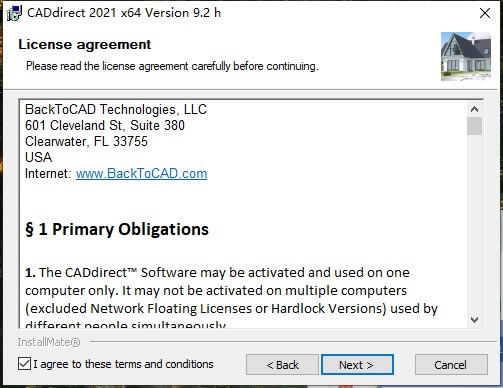The image size is (503, 388).
Task: Click the scroll up arrow in license text
Action: (x=474, y=109)
